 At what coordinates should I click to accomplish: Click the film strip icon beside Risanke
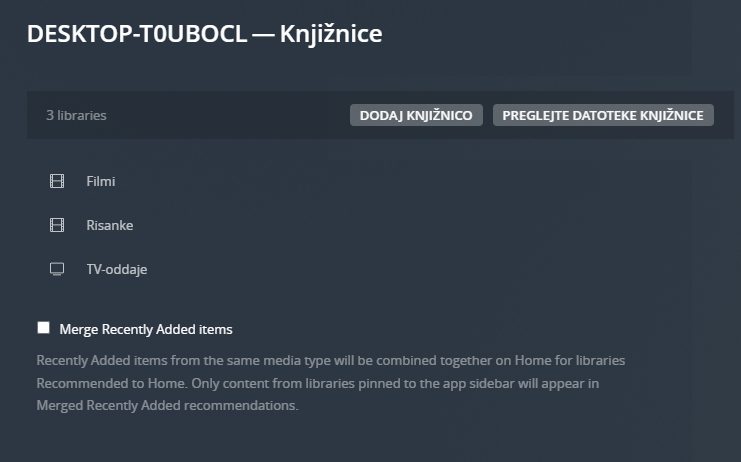pos(57,225)
